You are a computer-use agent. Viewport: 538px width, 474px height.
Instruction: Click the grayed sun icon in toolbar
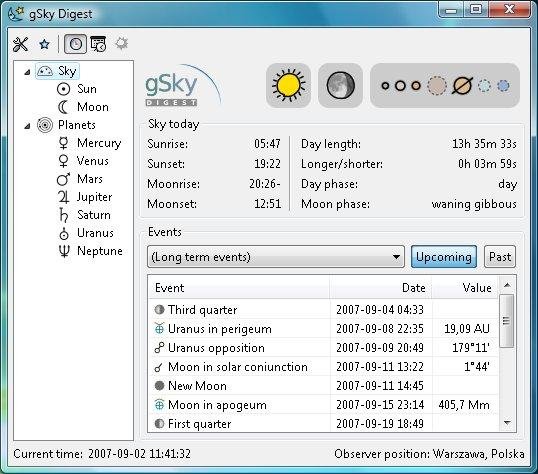121,44
